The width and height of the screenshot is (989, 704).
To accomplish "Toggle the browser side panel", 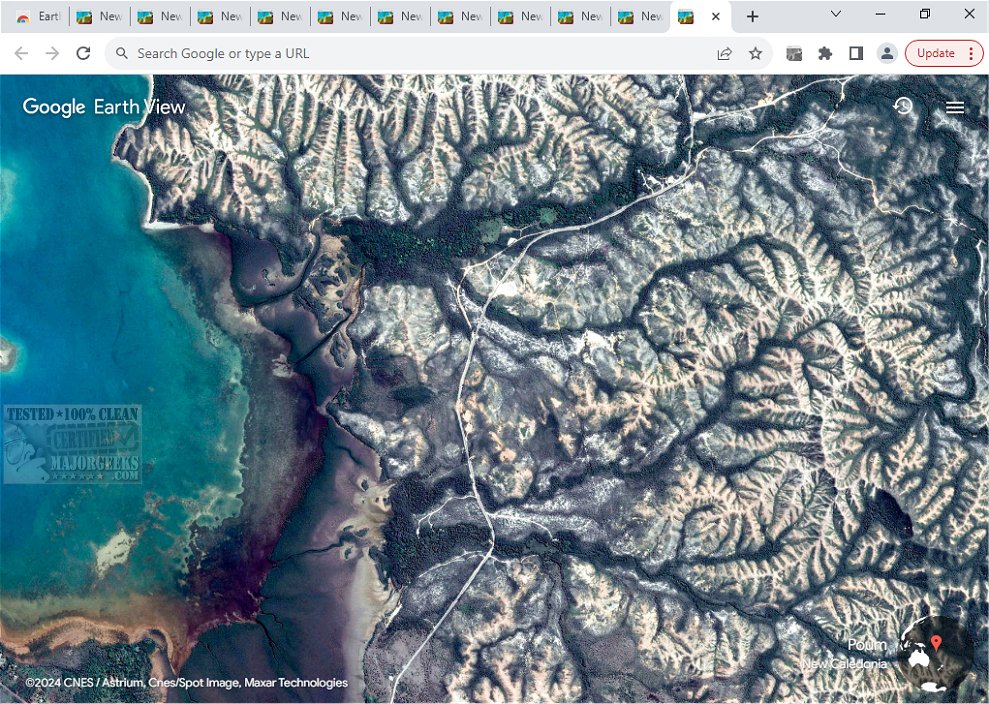I will 856,54.
